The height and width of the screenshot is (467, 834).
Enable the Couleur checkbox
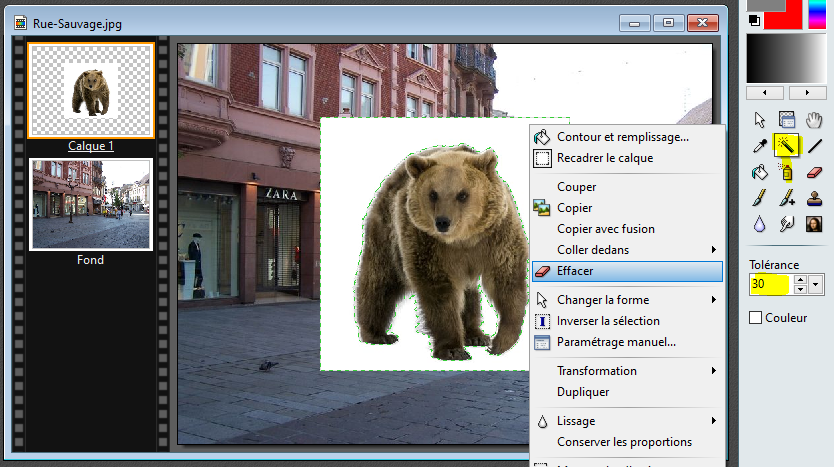(756, 317)
